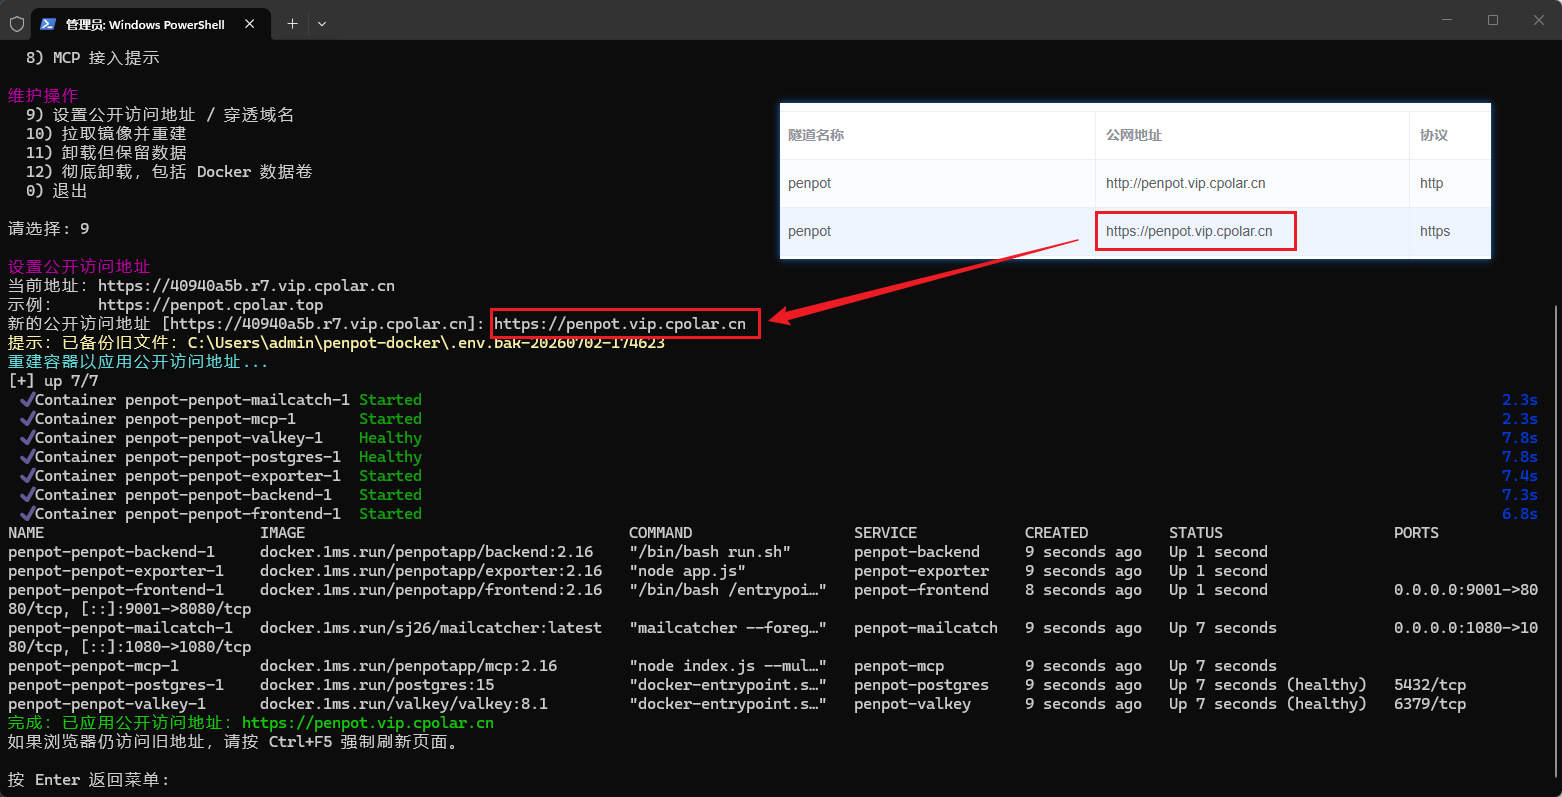Click image docker.1ms.run/penpotapp/backend:2.16

point(426,552)
